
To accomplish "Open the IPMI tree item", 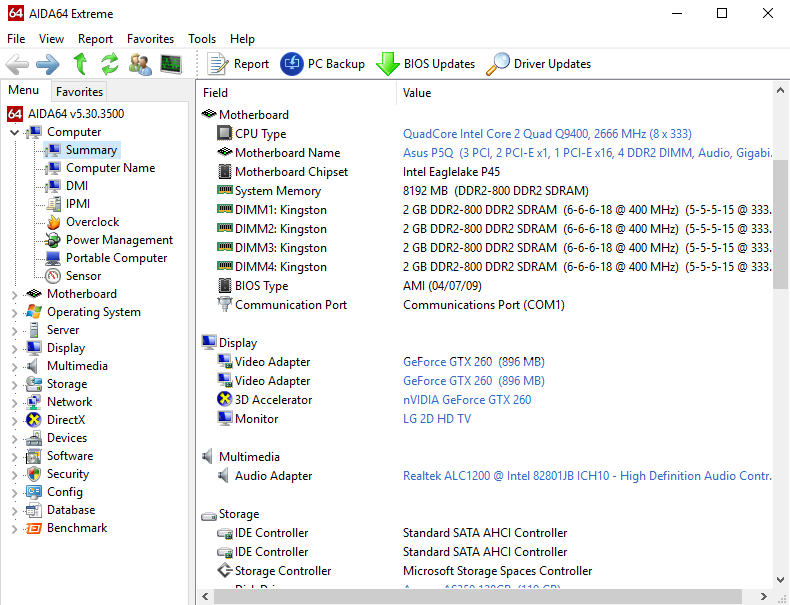I will pos(78,204).
